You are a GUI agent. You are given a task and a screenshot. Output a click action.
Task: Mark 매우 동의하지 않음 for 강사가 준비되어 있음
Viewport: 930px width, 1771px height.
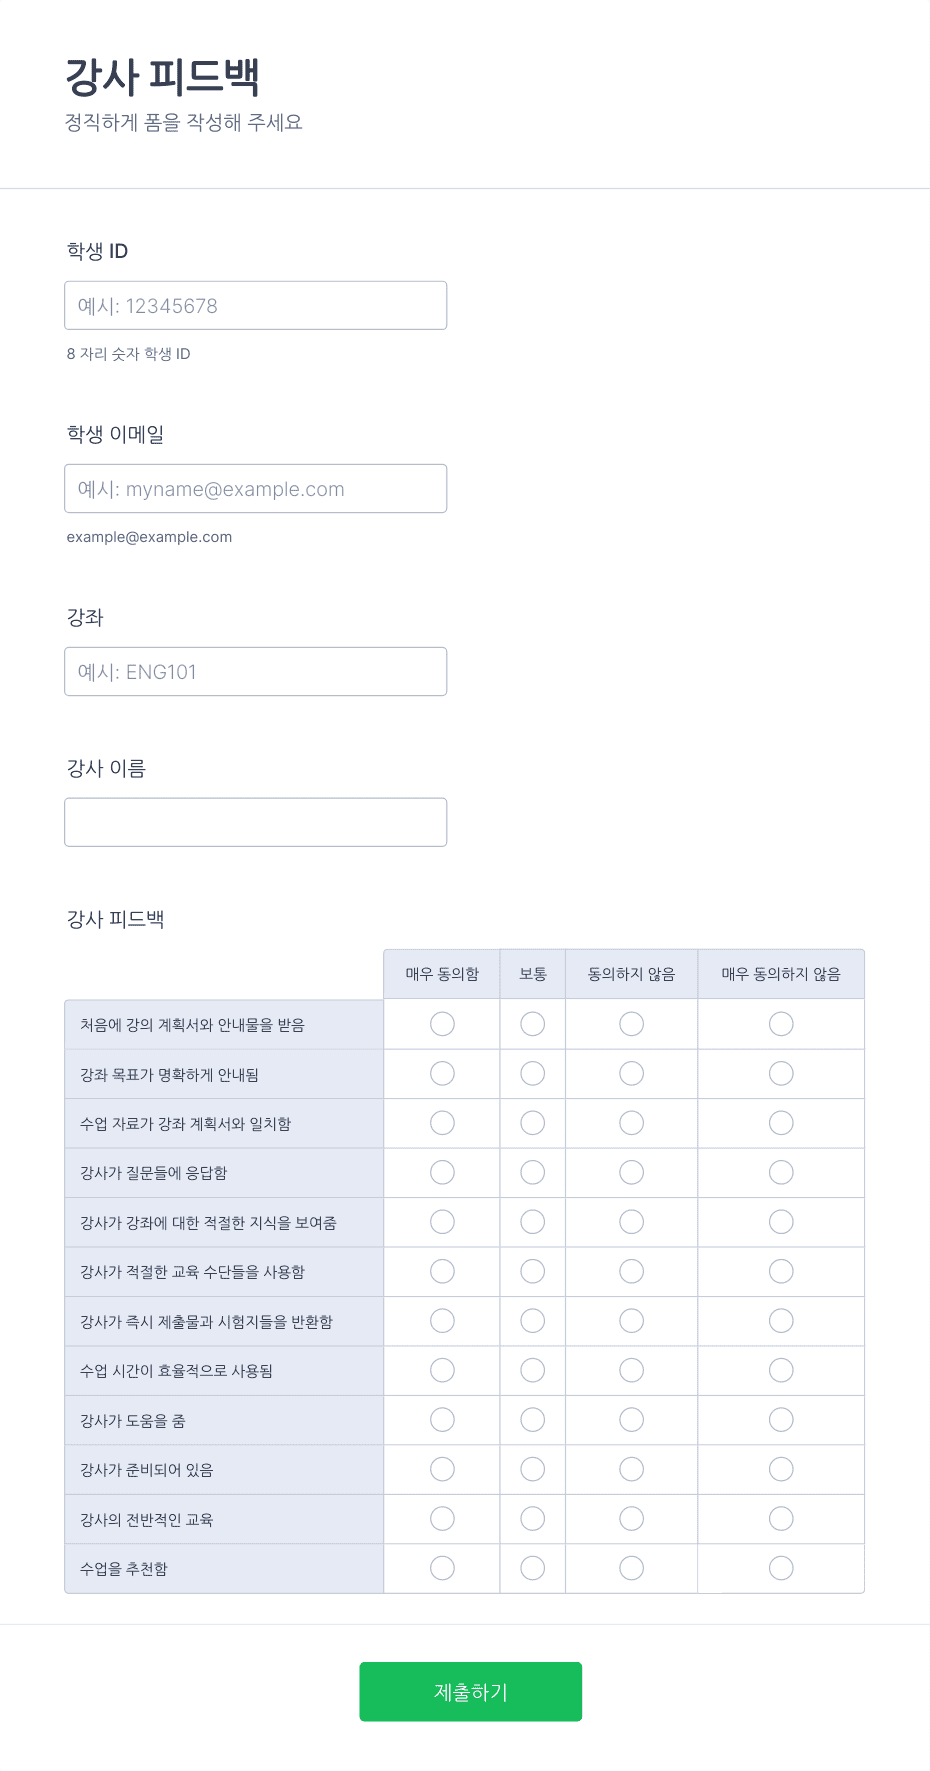(781, 1469)
